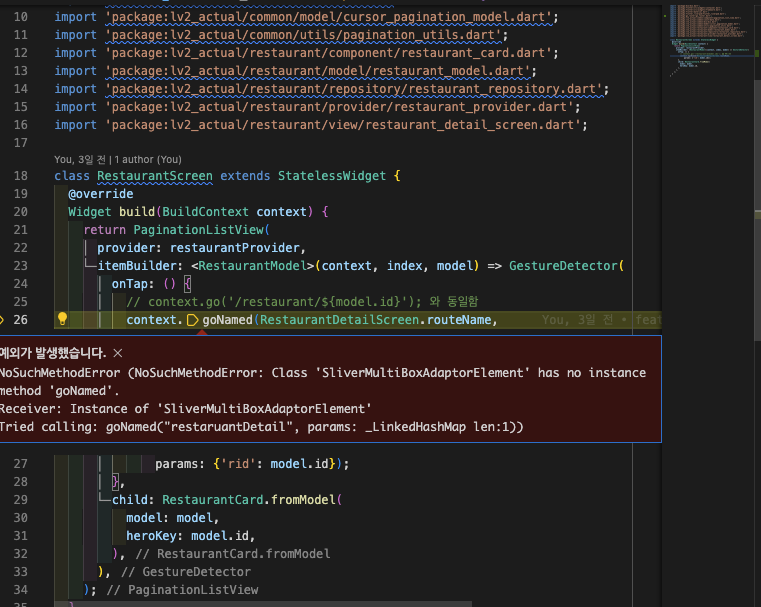Click the RestaurantScreen class name
This screenshot has height=607, width=761.
154,176
